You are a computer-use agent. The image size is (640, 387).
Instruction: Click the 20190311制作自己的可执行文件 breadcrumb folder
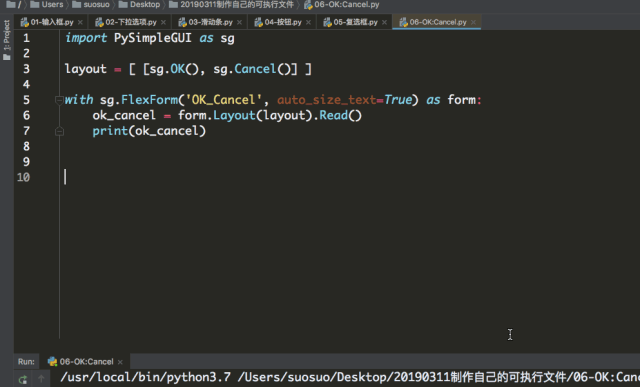click(x=231, y=4)
